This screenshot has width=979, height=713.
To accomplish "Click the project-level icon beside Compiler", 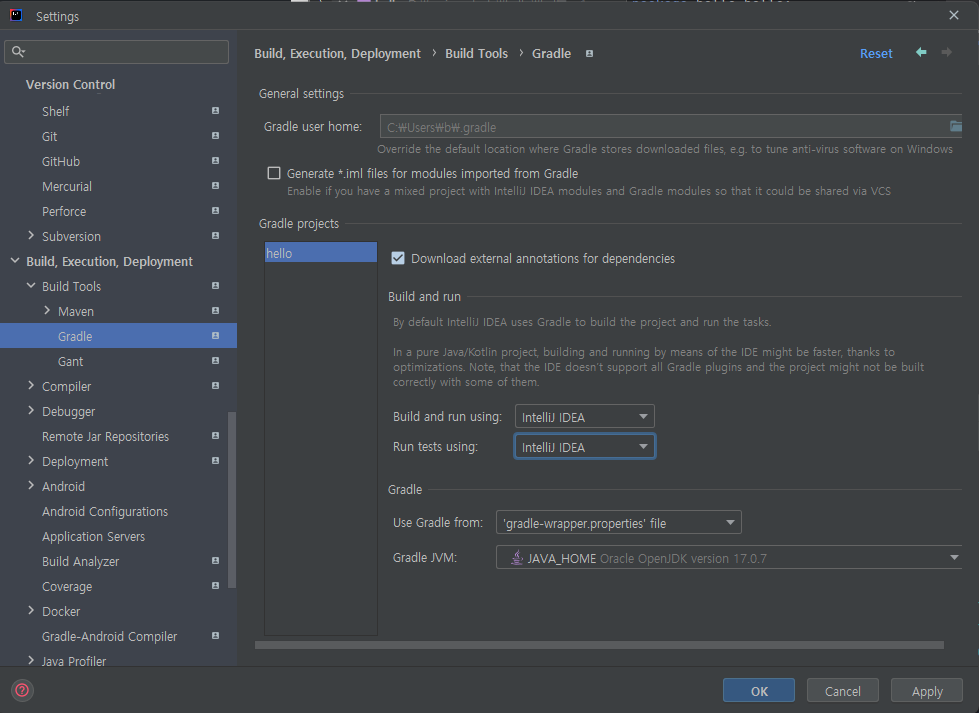I will click(215, 385).
